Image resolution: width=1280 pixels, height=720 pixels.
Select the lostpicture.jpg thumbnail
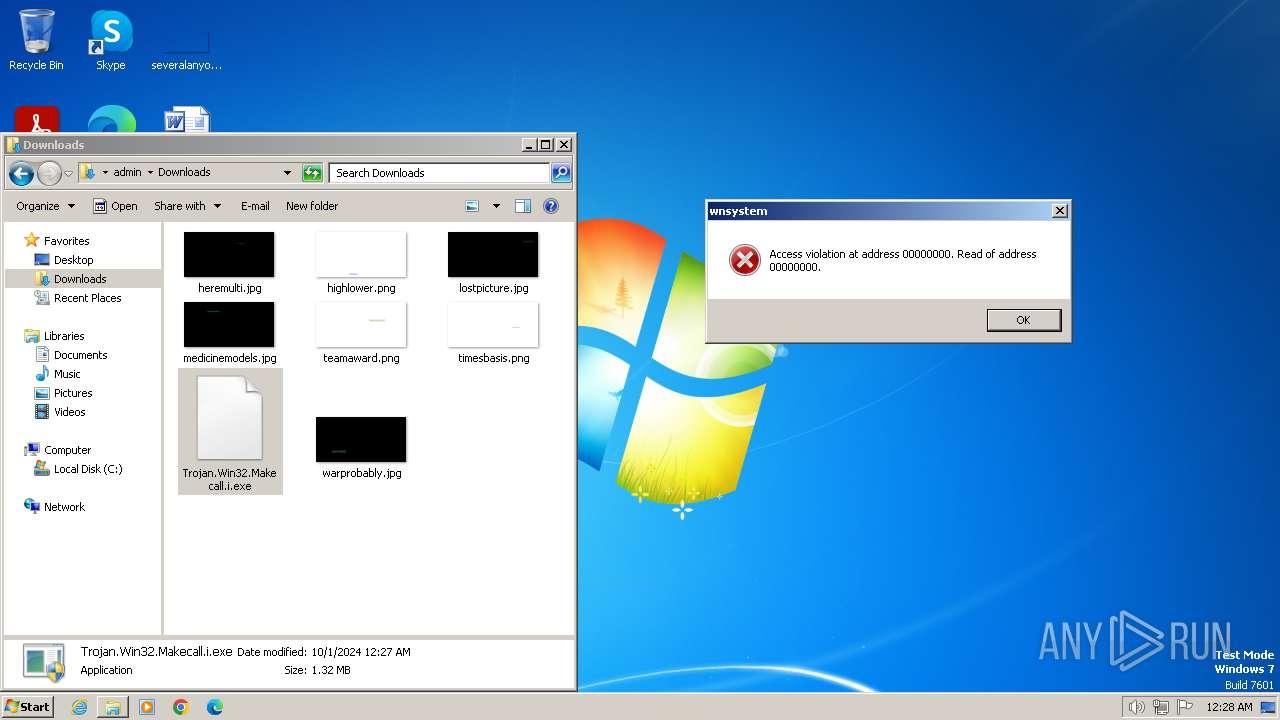(493, 254)
